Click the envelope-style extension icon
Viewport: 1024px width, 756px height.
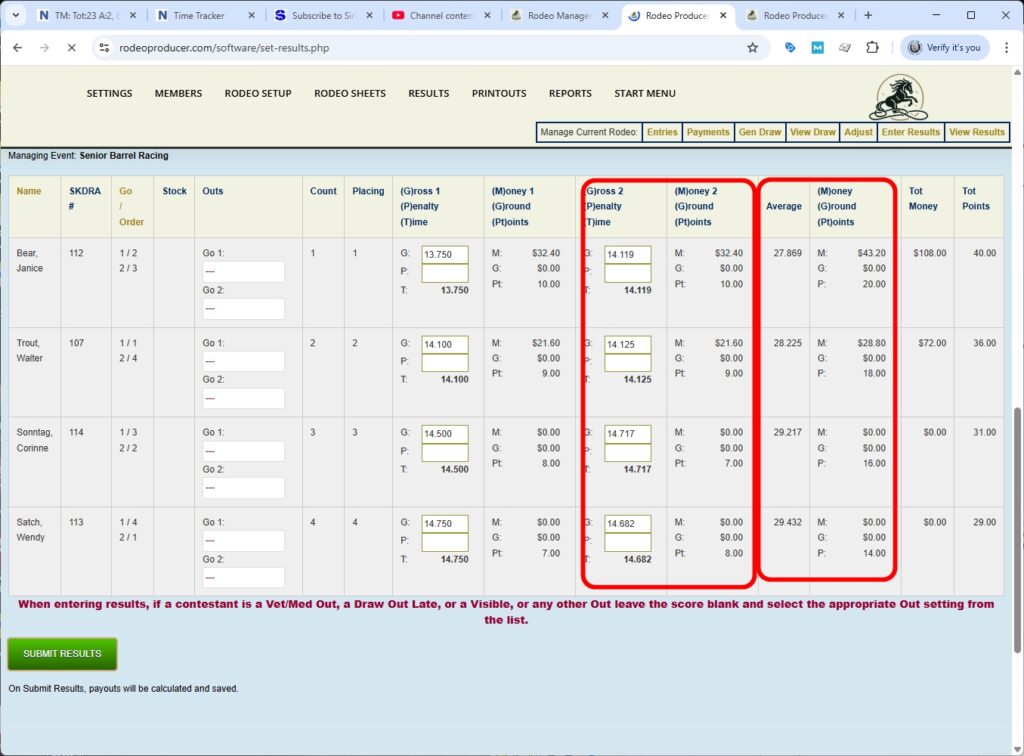tap(845, 47)
